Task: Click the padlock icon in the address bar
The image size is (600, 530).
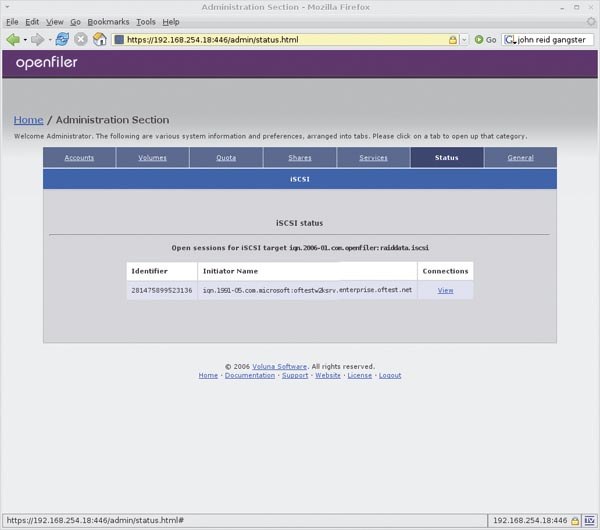Action: tap(453, 40)
